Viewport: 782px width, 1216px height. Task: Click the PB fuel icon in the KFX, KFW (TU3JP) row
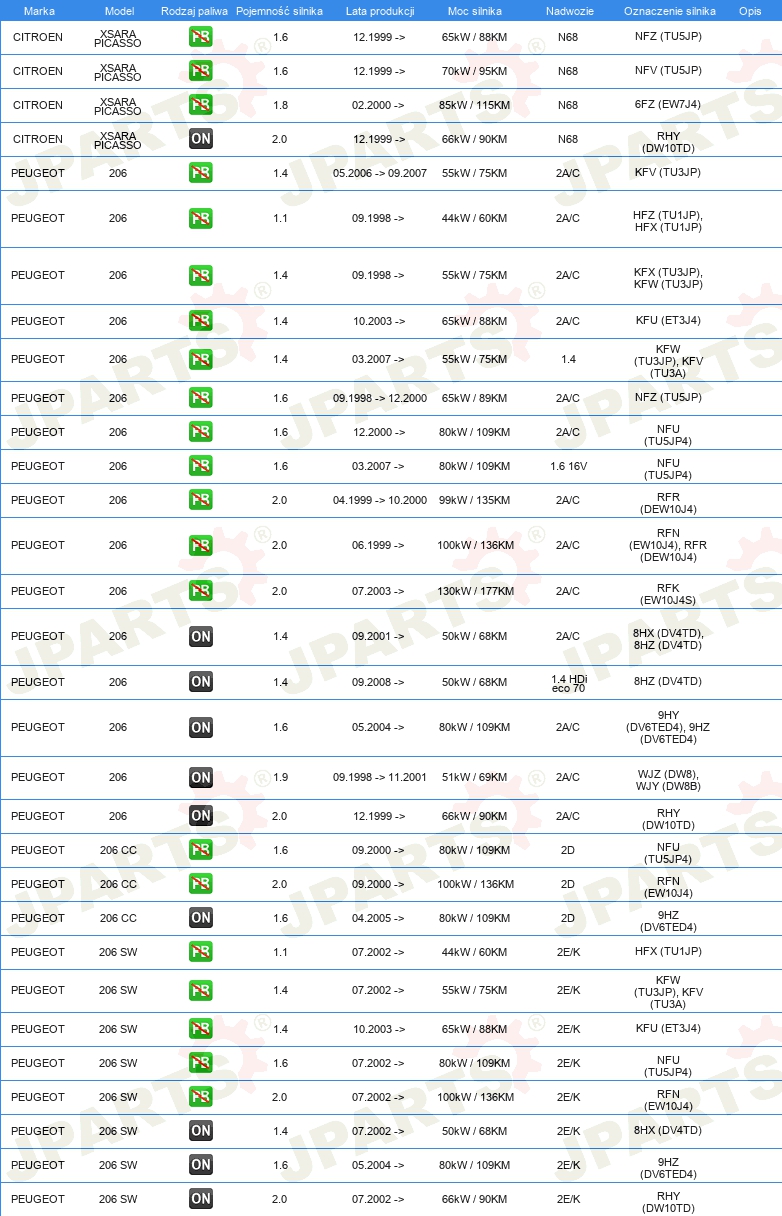(201, 276)
